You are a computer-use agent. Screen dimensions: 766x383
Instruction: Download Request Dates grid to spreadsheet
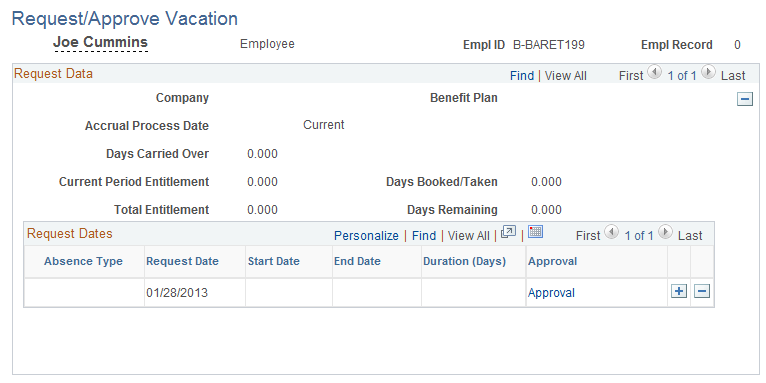pyautogui.click(x=535, y=232)
